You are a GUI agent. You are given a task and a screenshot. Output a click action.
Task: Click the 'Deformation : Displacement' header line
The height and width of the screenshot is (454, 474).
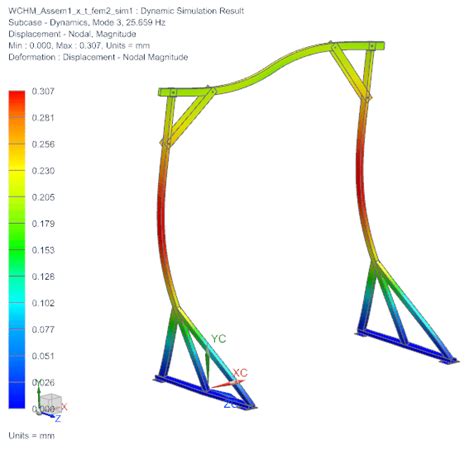pyautogui.click(x=98, y=57)
